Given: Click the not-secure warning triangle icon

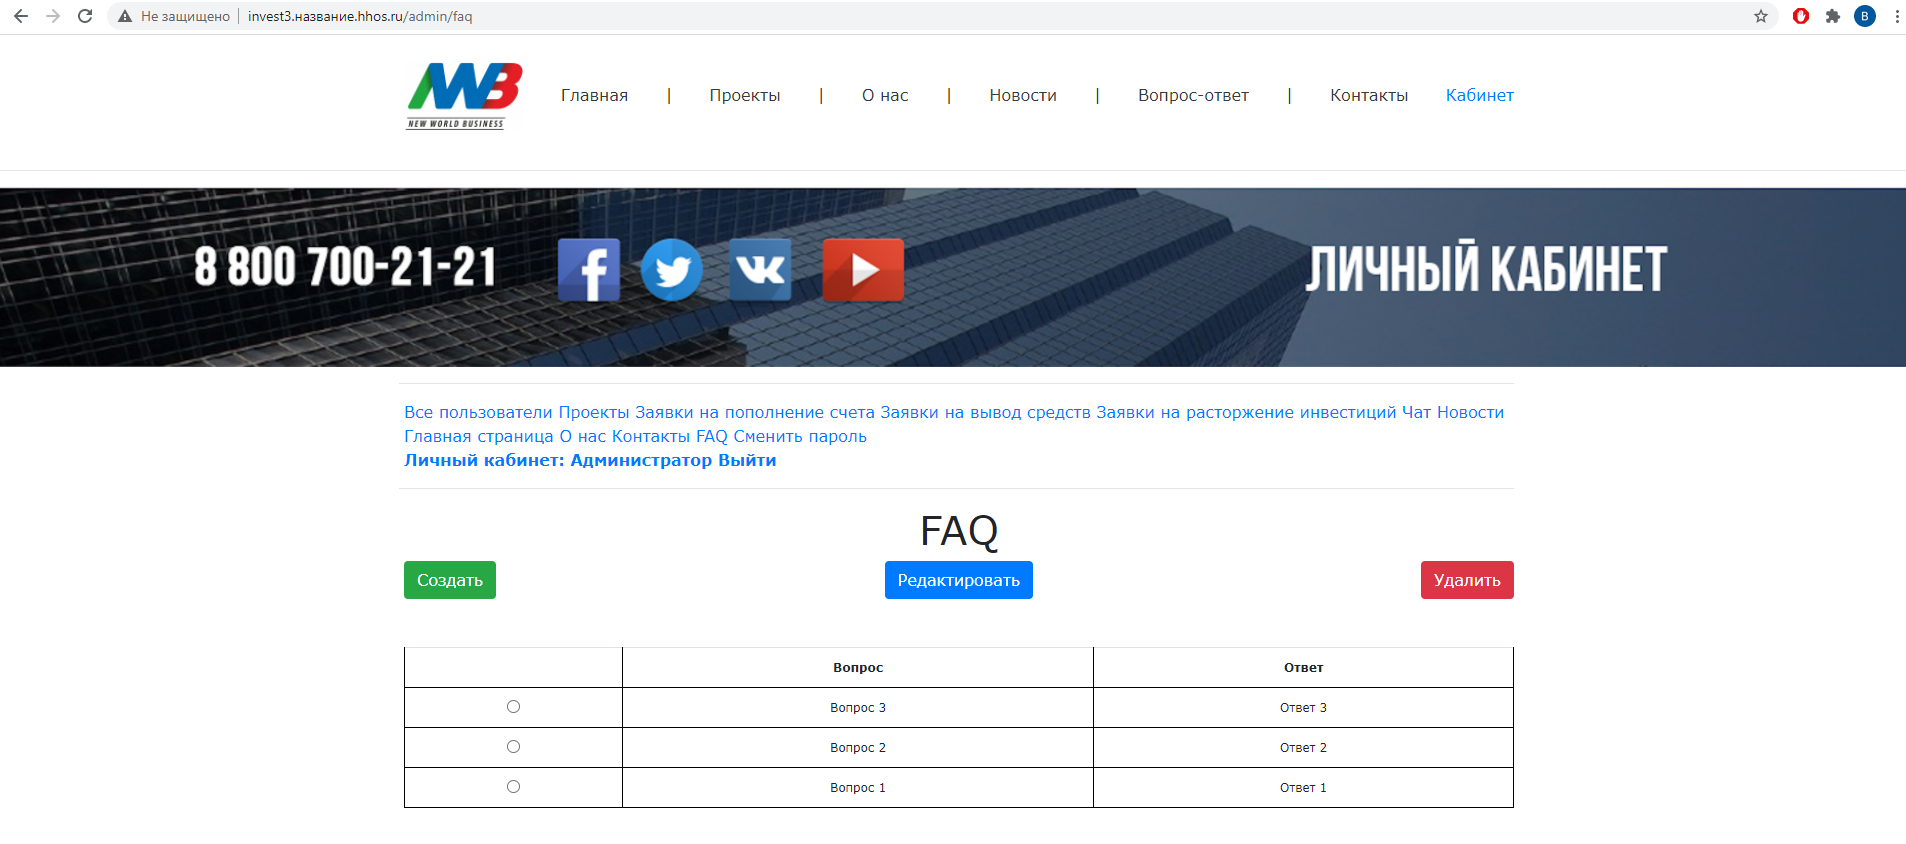Looking at the screenshot, I should point(125,16).
